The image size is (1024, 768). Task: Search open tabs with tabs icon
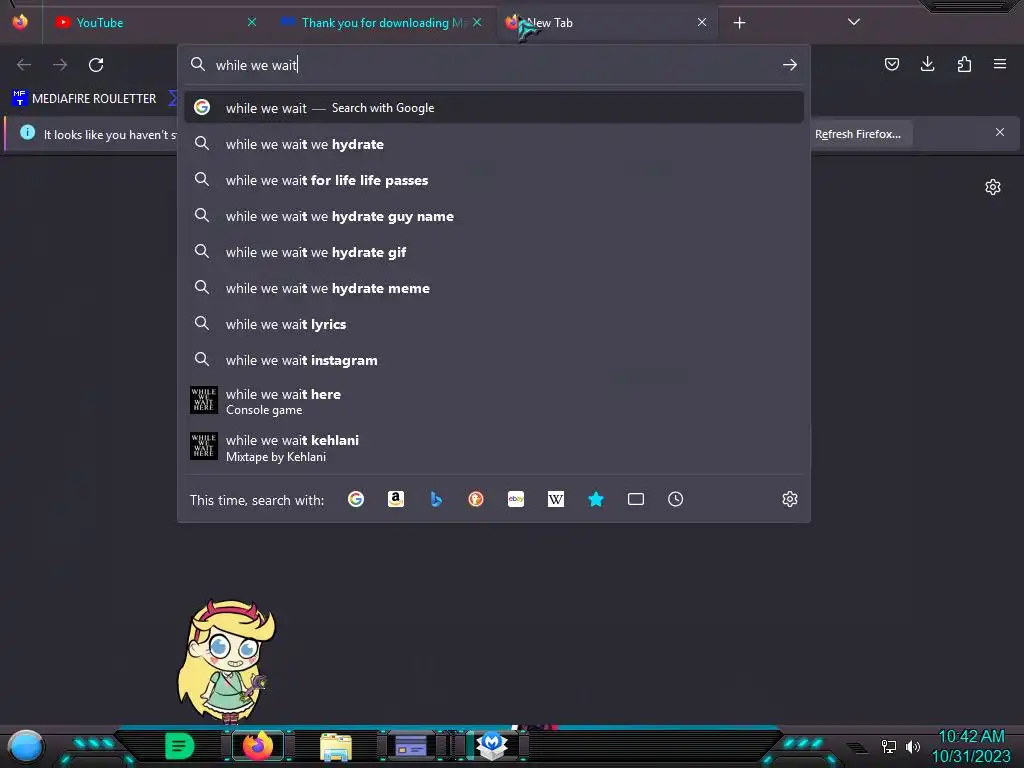pyautogui.click(x=635, y=499)
